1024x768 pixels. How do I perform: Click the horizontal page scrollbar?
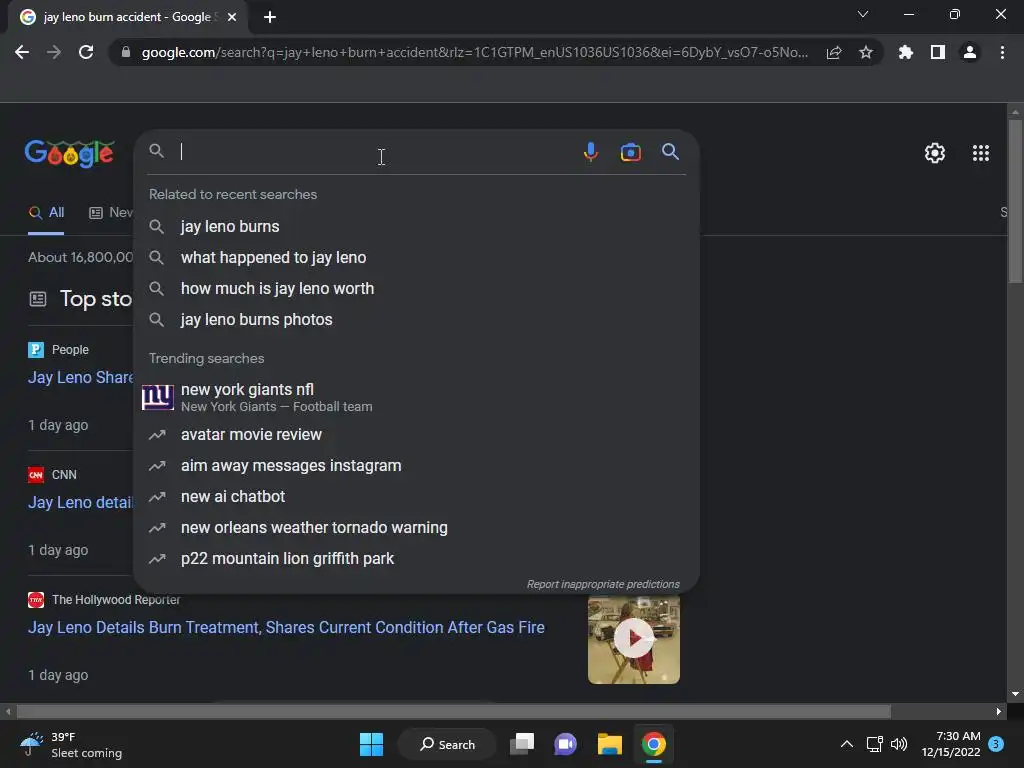[453, 711]
